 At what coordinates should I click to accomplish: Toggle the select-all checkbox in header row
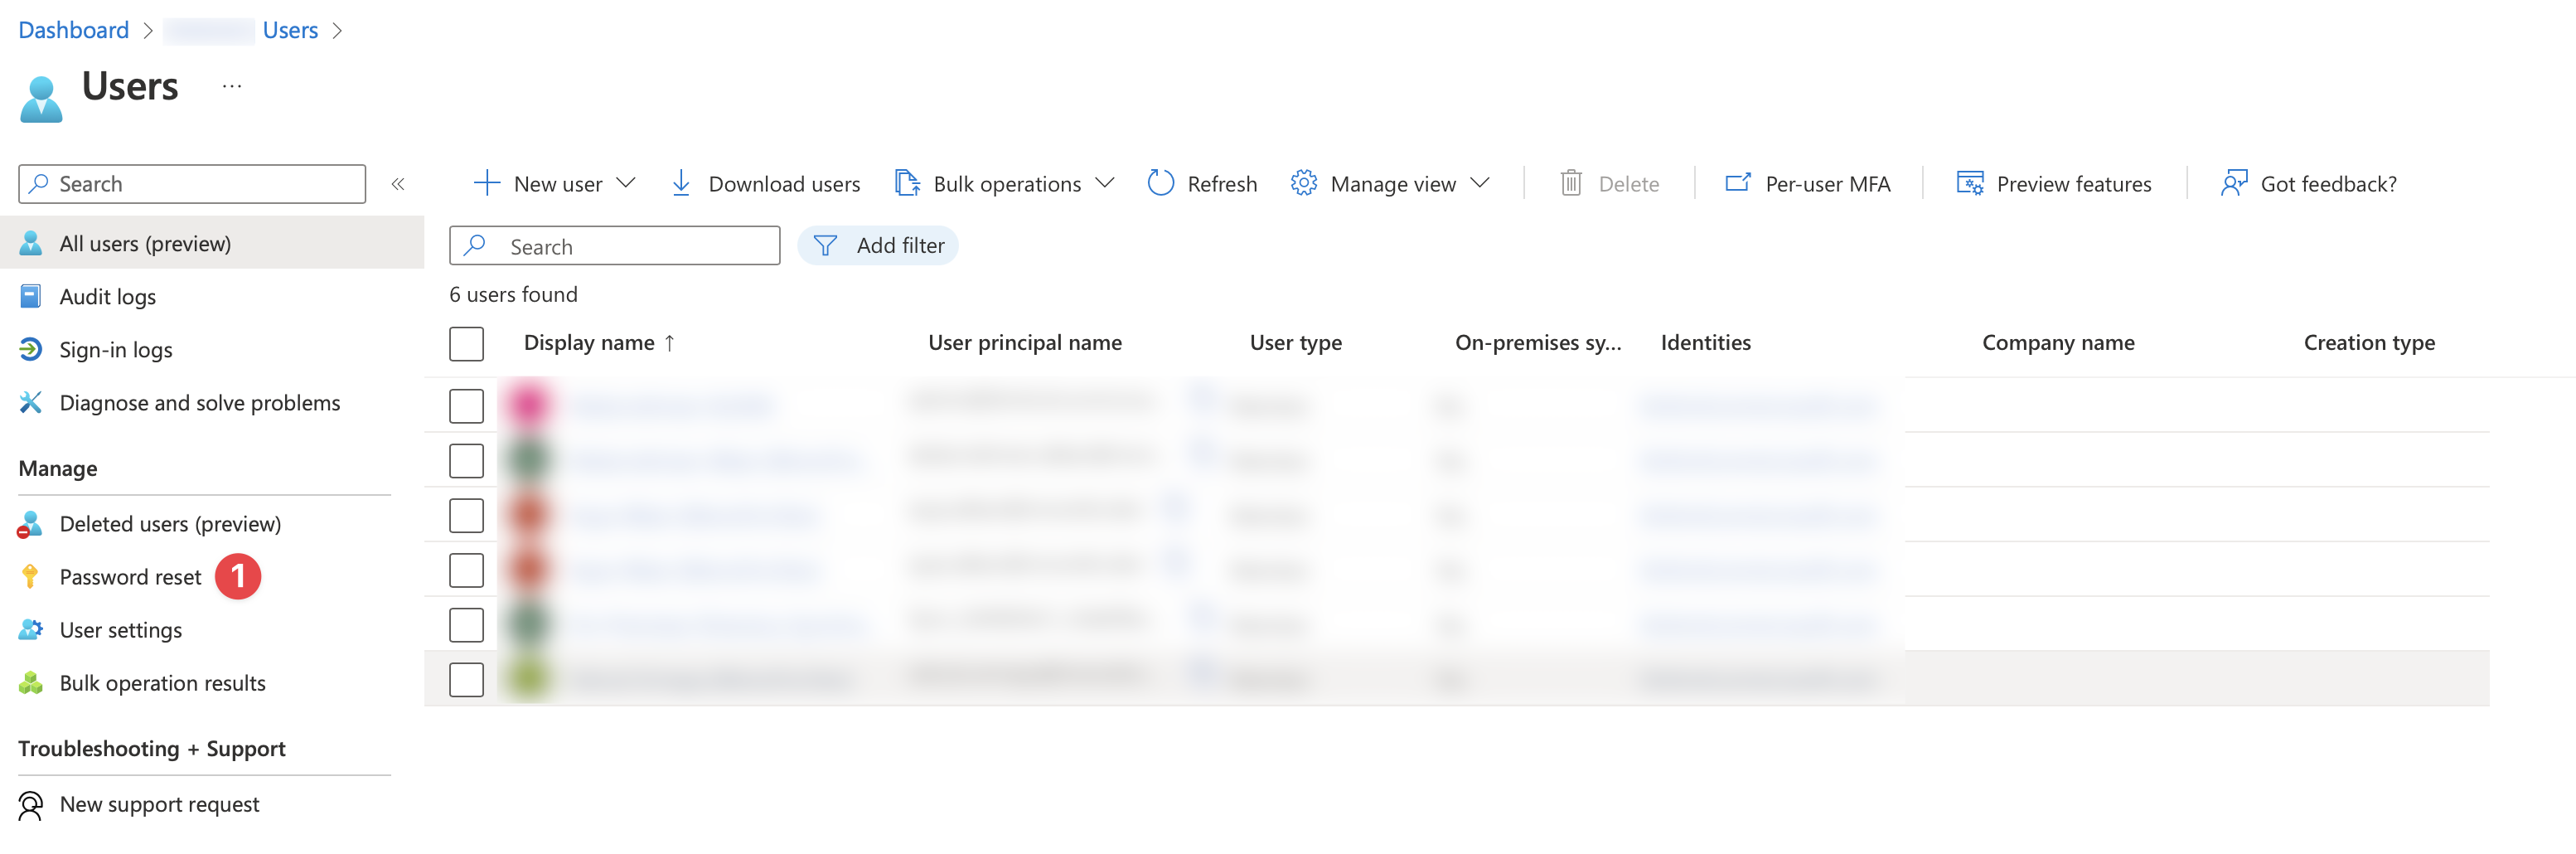point(466,343)
